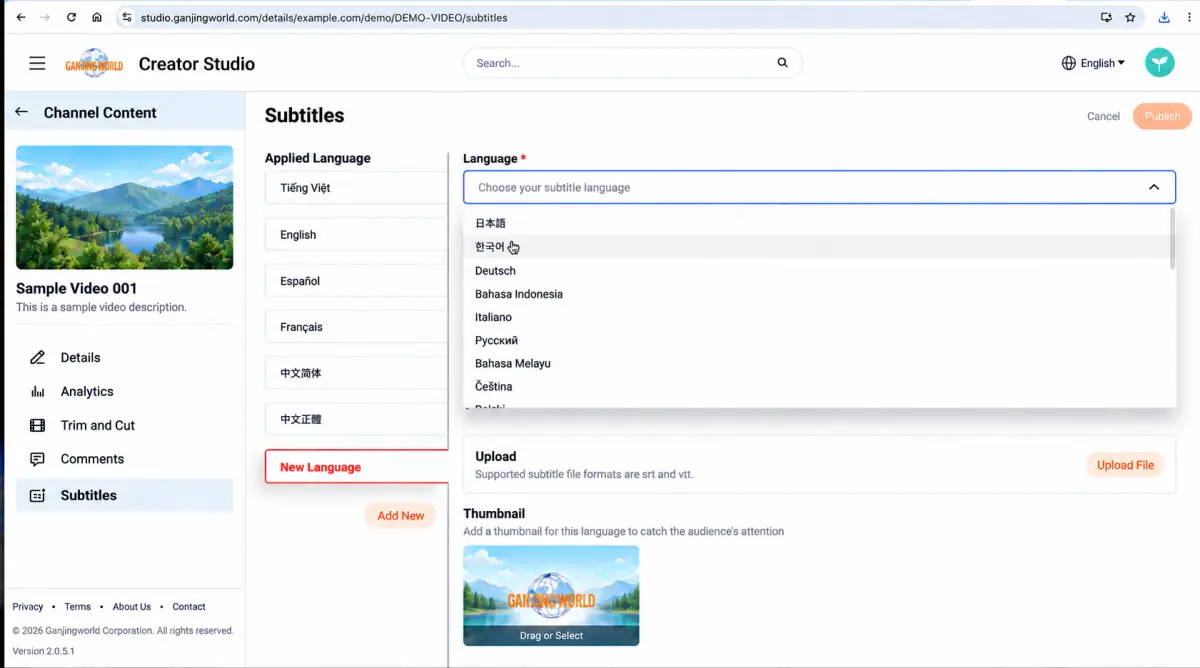
Task: Reload the browser page
Action: click(71, 17)
